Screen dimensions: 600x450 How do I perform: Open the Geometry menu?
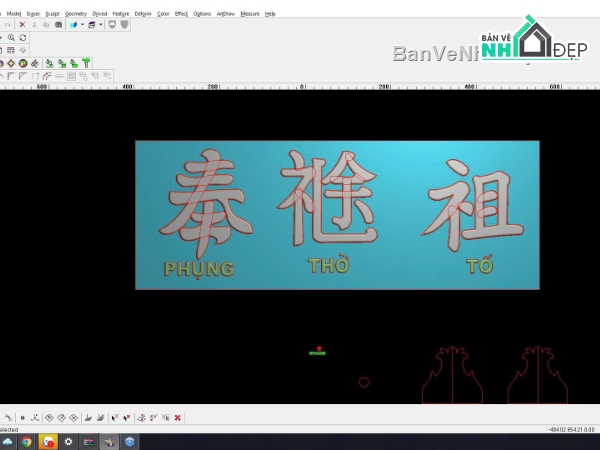click(76, 14)
